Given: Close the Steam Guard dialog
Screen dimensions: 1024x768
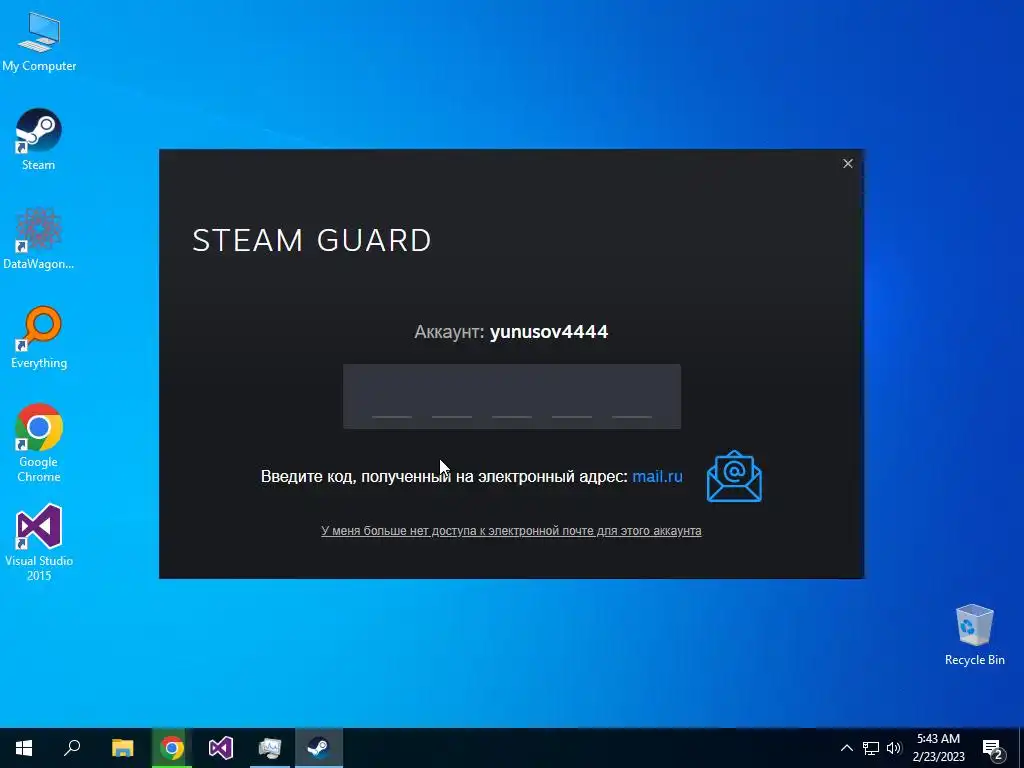Looking at the screenshot, I should click(x=848, y=163).
